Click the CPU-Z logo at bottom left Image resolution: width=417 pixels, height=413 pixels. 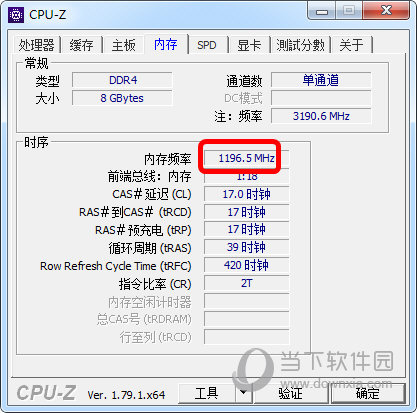pos(46,393)
